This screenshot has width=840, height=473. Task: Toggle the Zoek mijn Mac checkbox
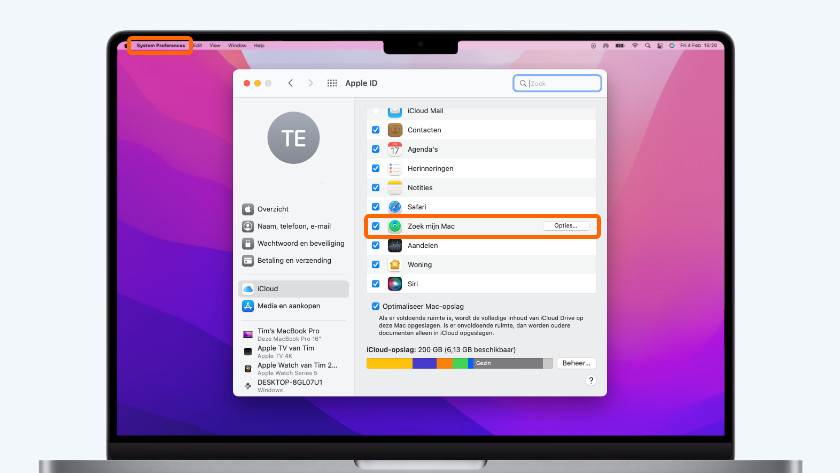point(376,226)
